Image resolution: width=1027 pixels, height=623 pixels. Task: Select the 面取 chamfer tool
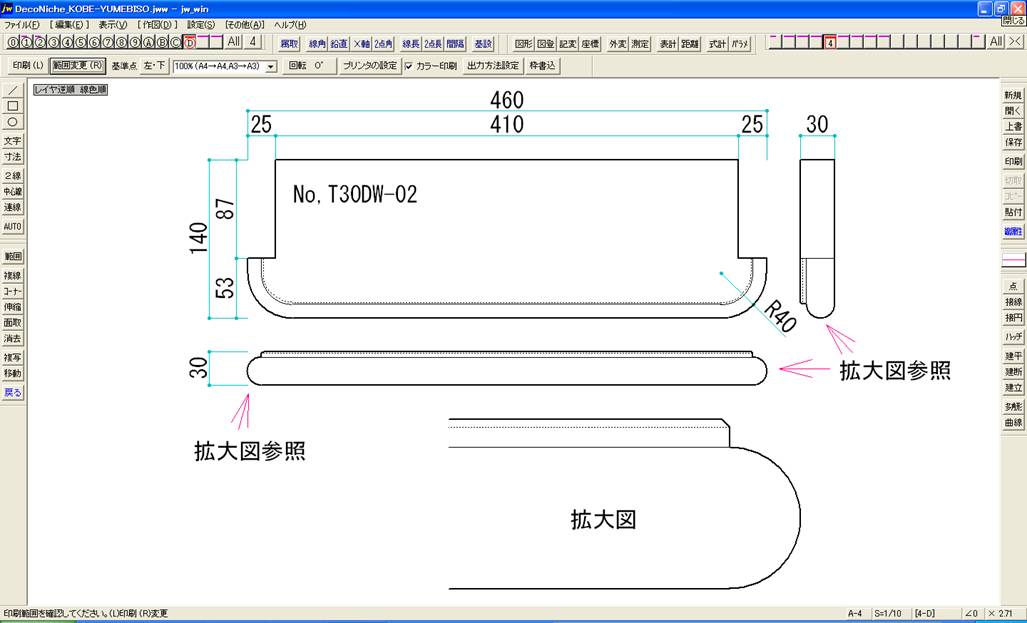[12, 322]
